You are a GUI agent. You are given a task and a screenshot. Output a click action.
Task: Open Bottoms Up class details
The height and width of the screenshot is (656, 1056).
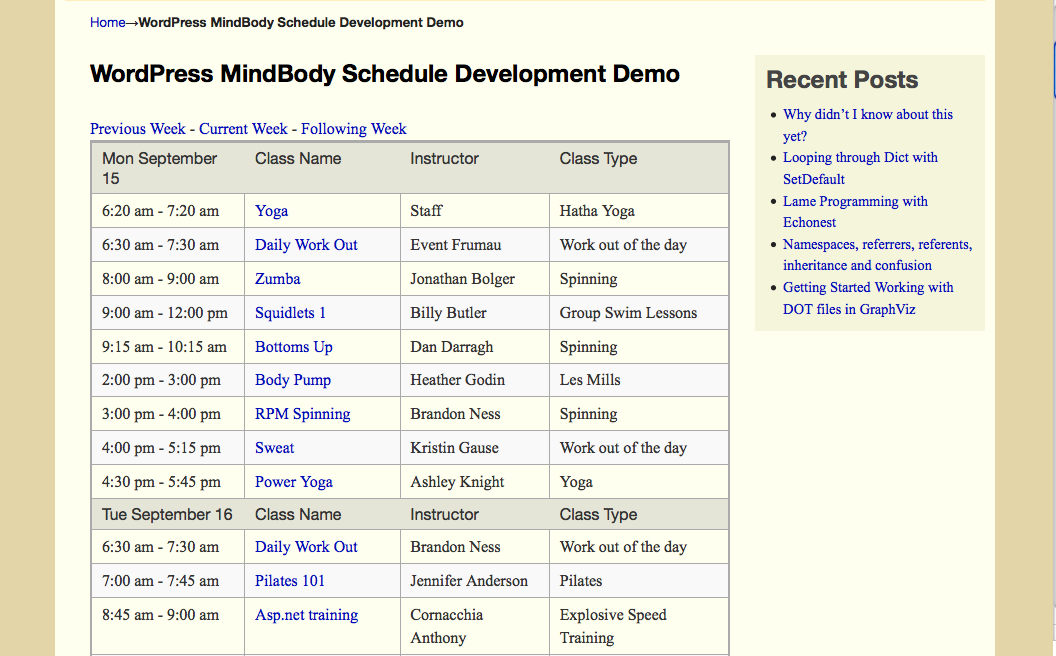click(294, 347)
